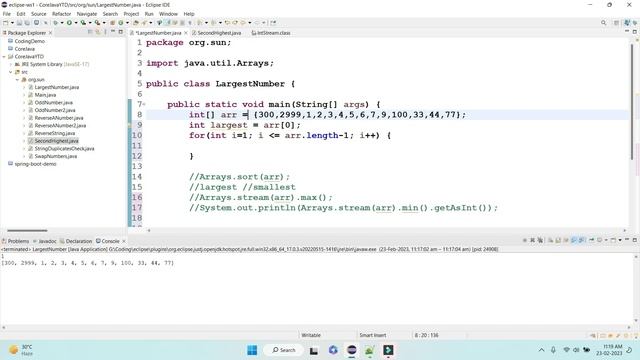Switch to the Problems tab
The height and width of the screenshot is (360, 640).
[x=16, y=241]
